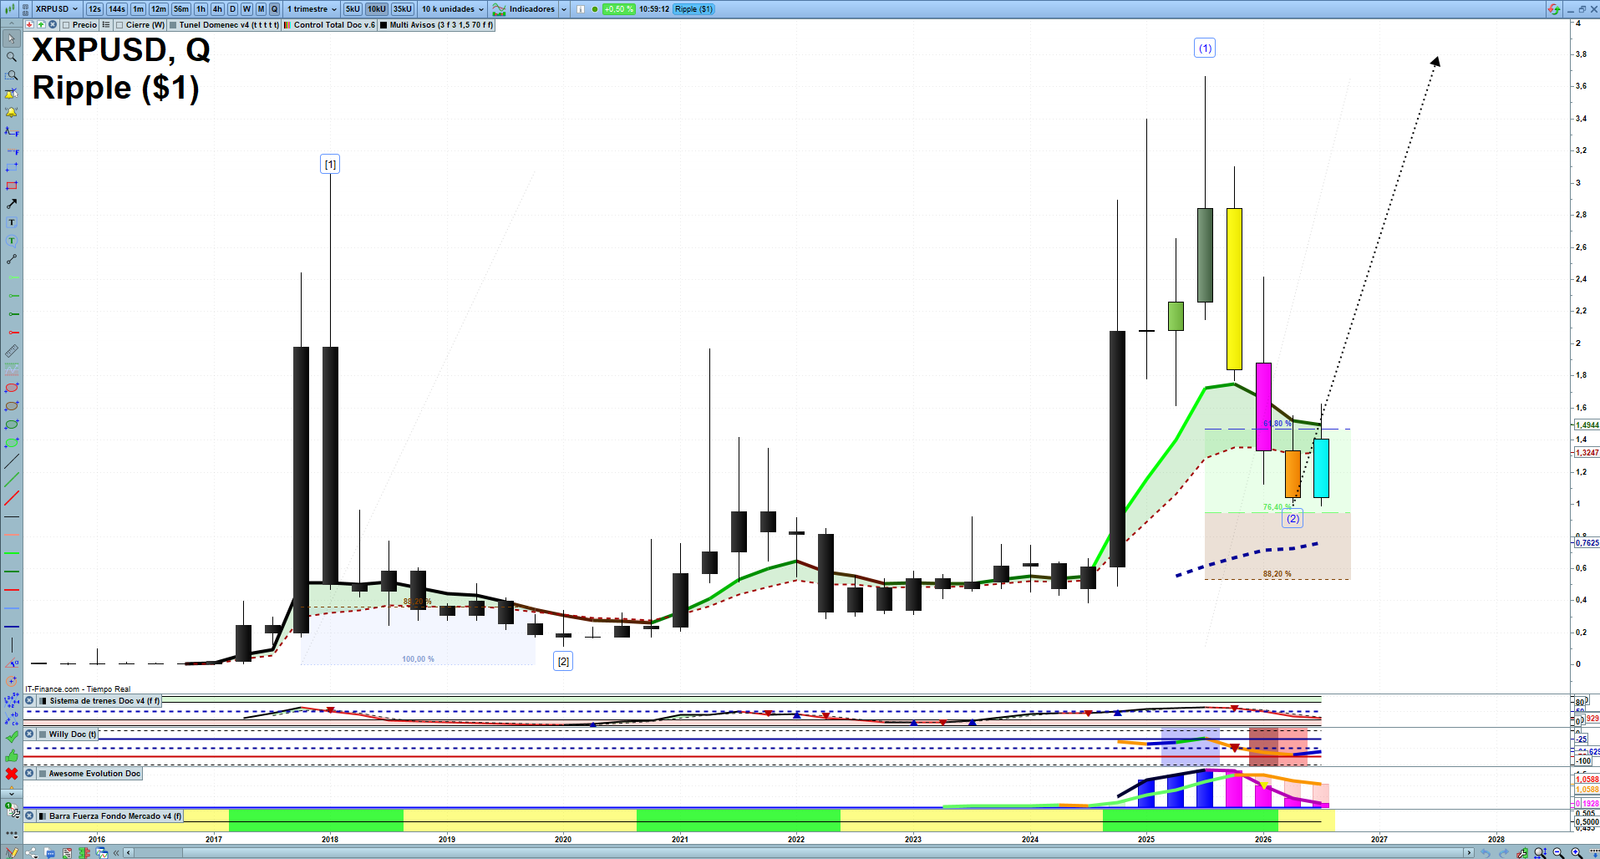
Task: Open the price settings list icon
Action: (x=106, y=25)
